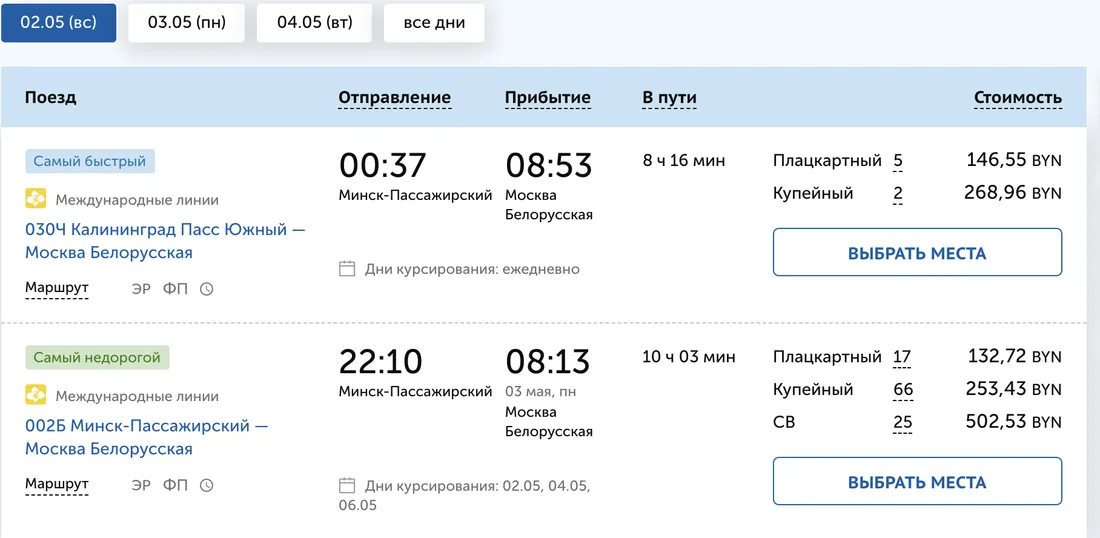The width and height of the screenshot is (1100, 538).
Task: Sort results by 'В пути' duration
Action: pos(669,98)
